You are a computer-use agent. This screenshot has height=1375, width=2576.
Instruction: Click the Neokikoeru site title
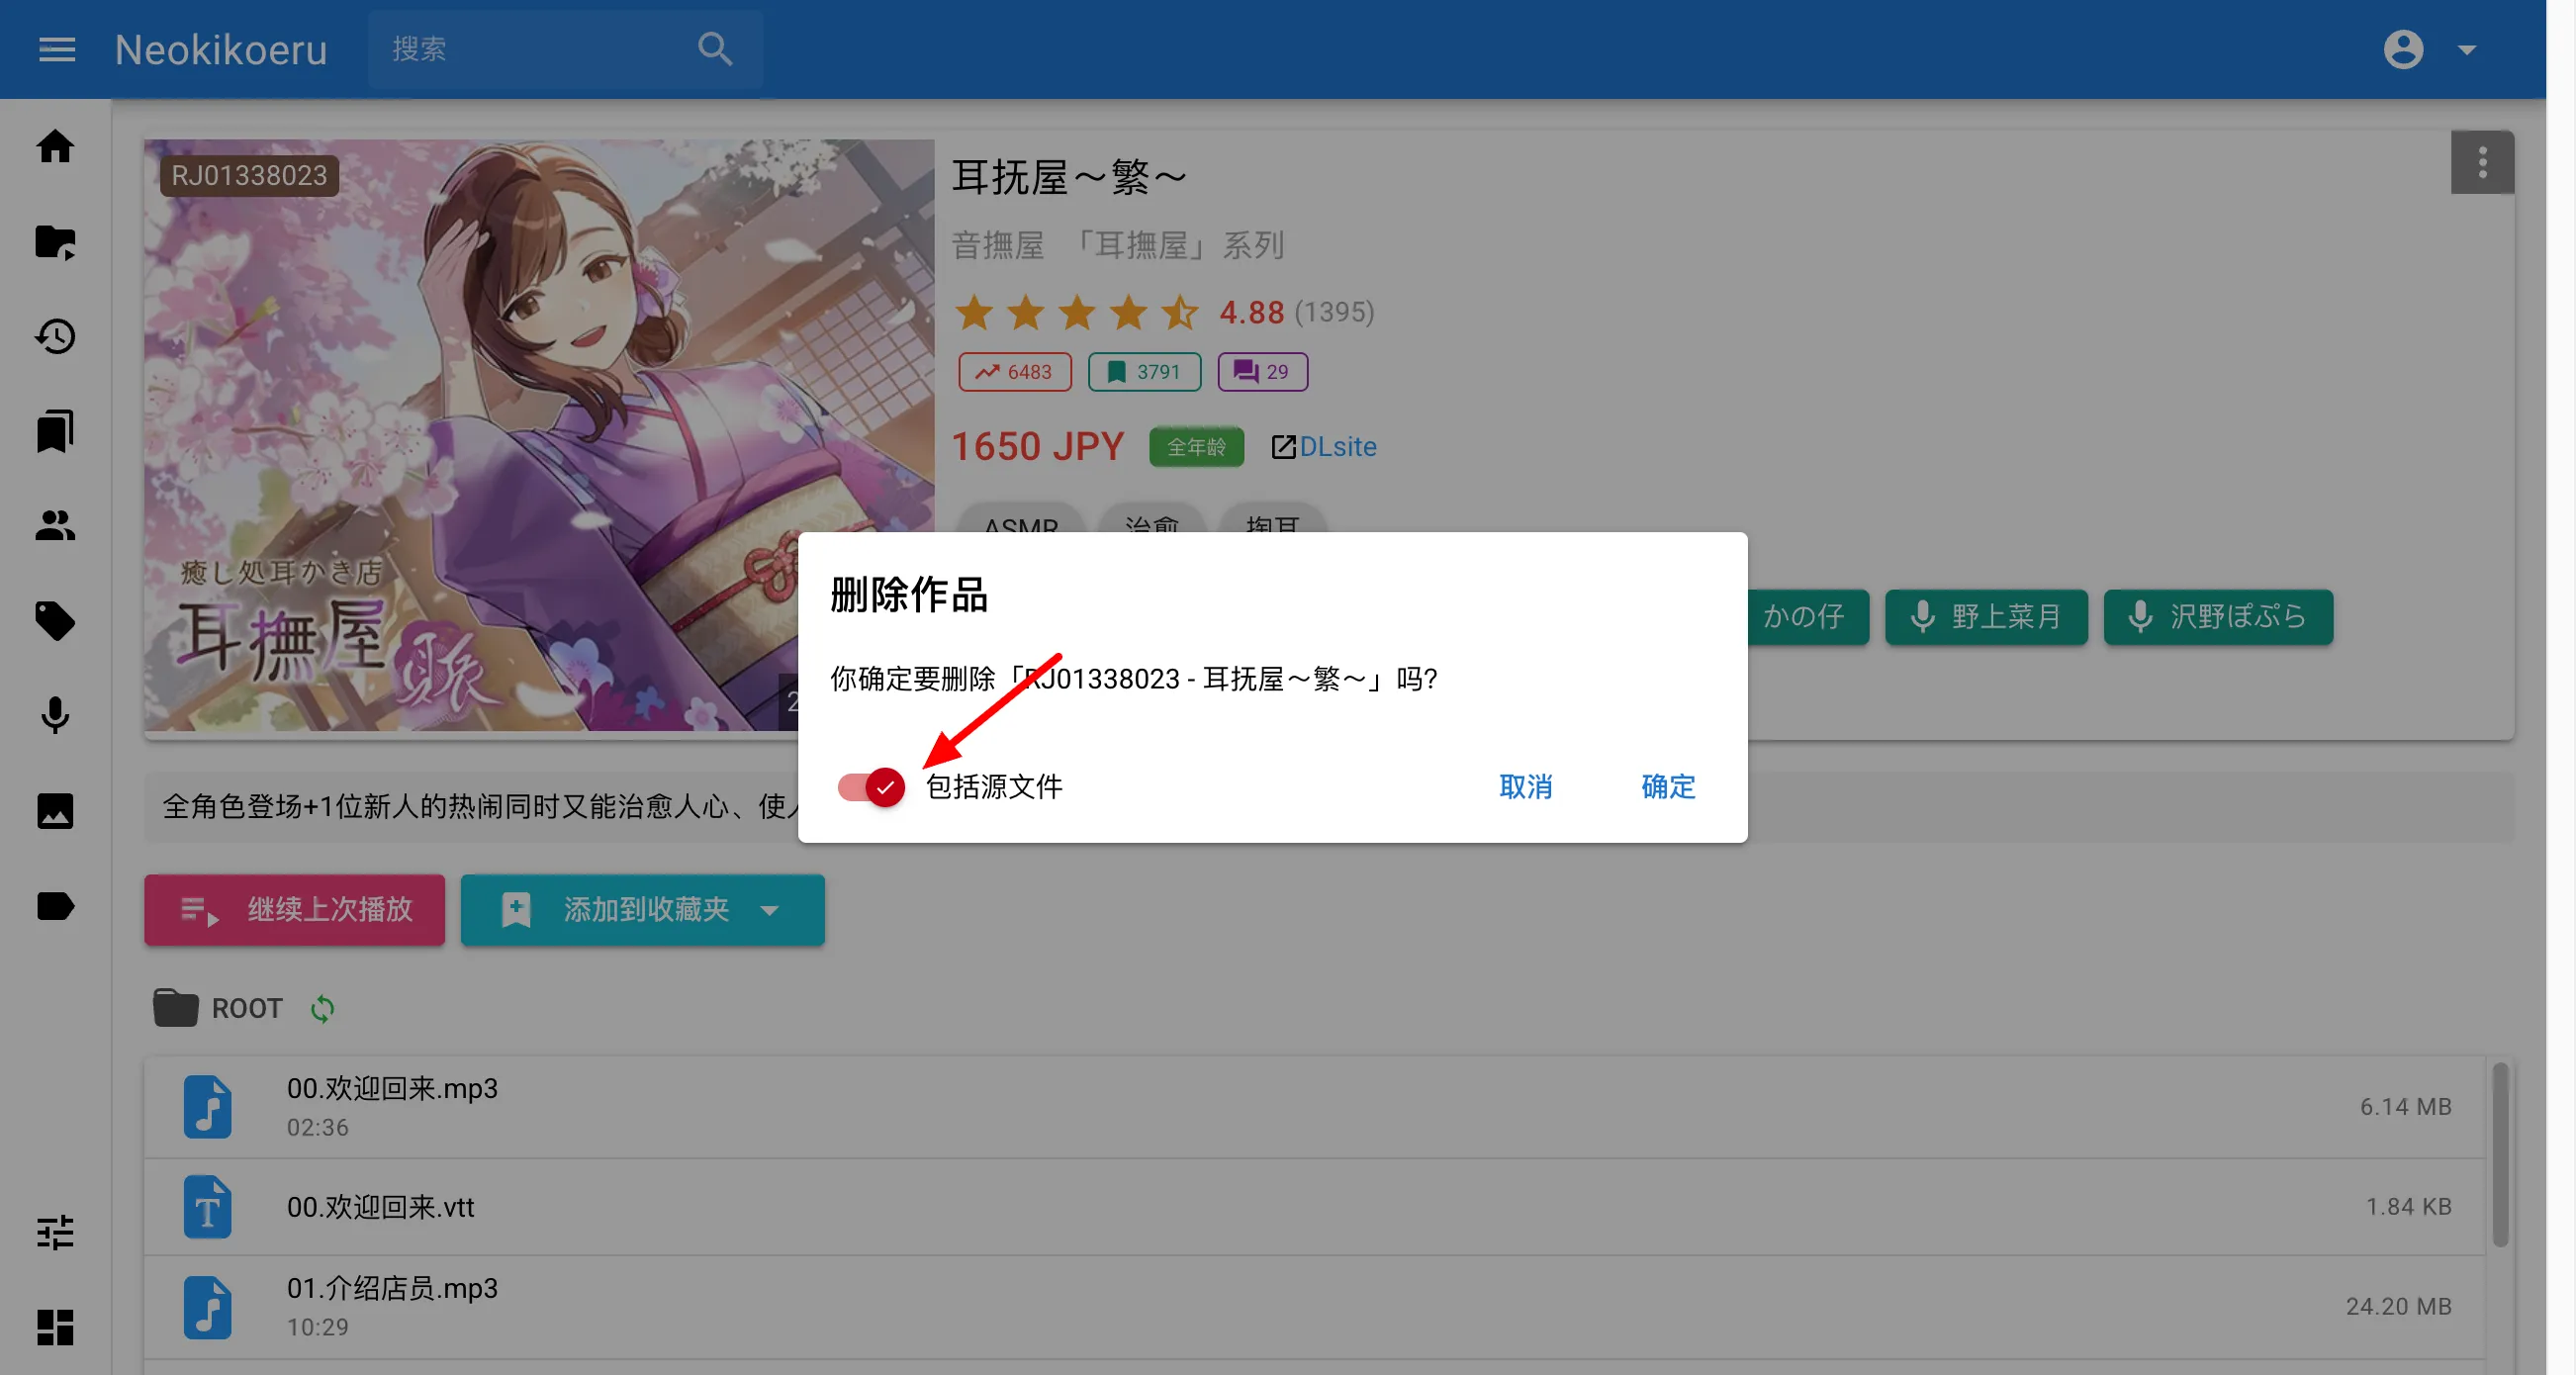tap(221, 49)
